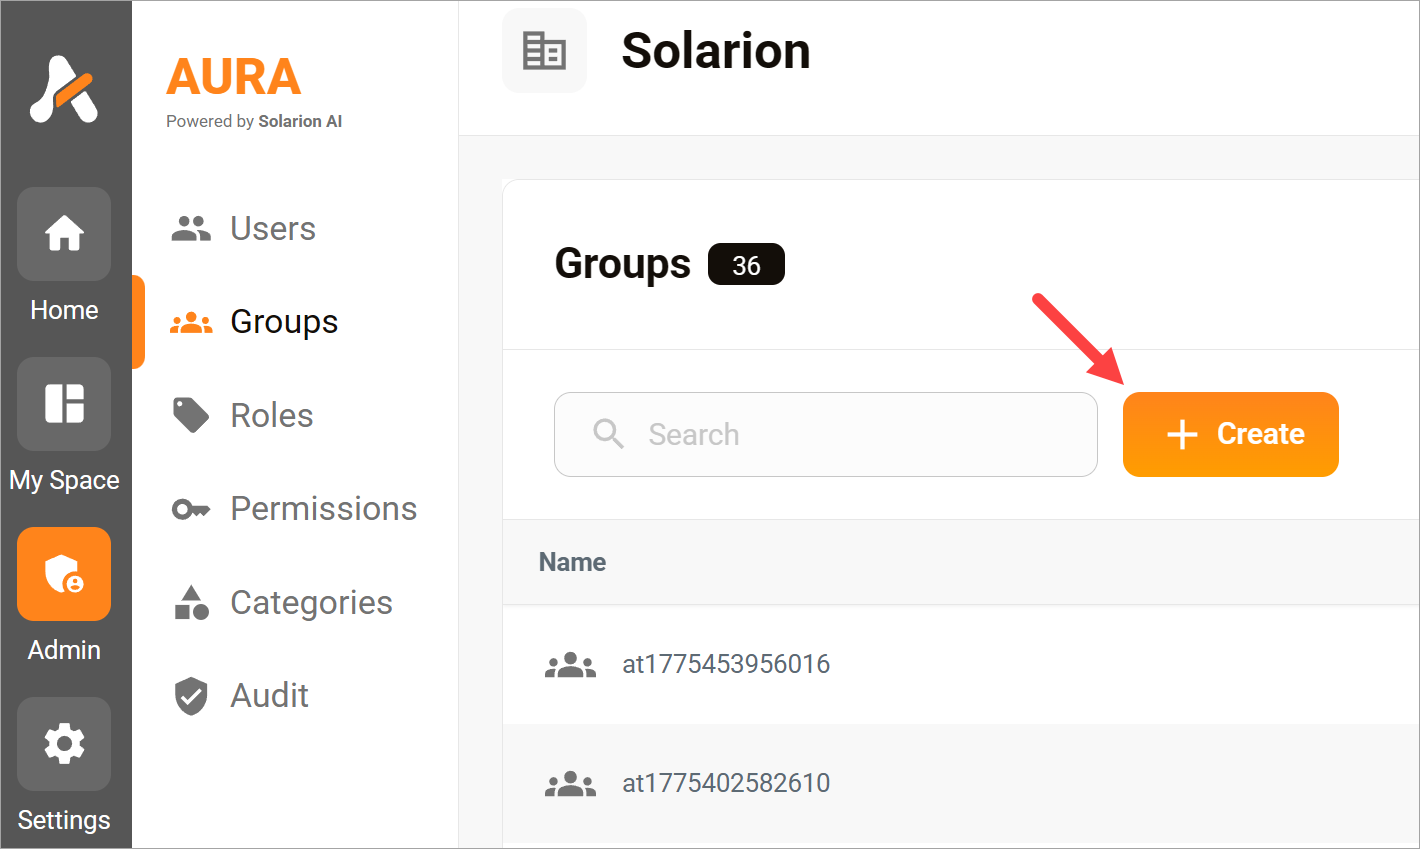Click the 36 groups count badge
The width and height of the screenshot is (1420, 849).
[746, 265]
